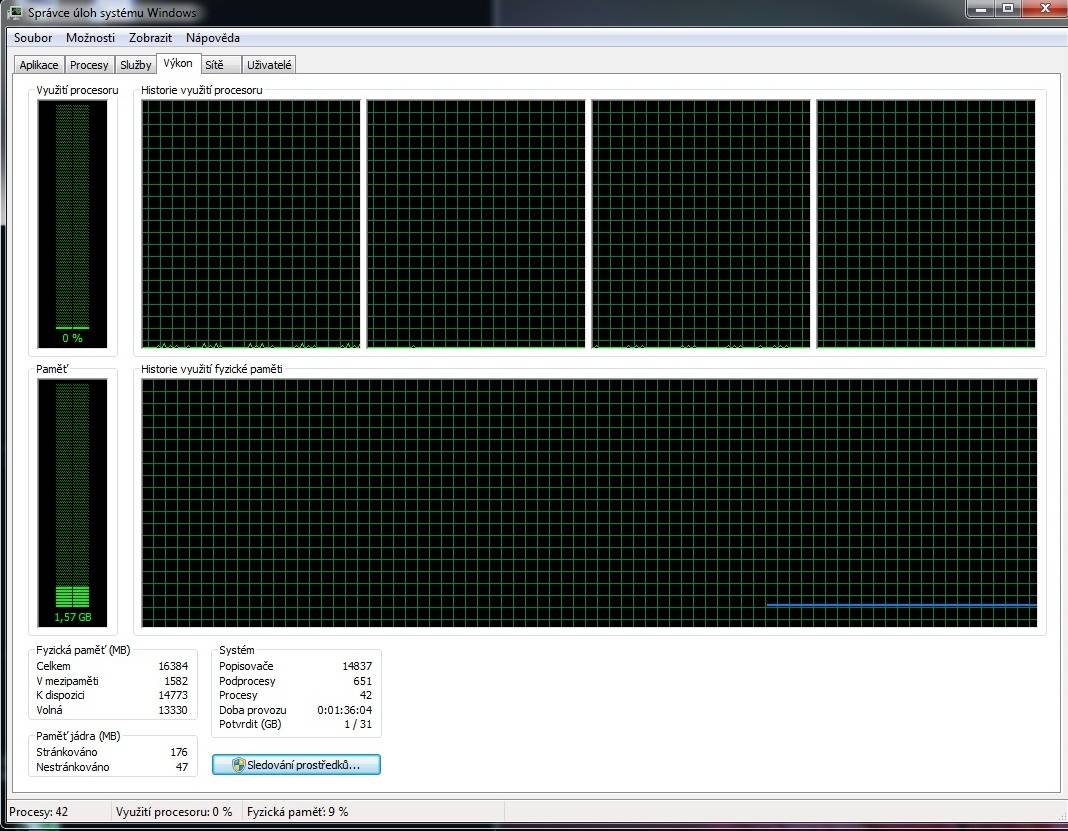Click the memory meter showing 1,57 GB
Screen dimensions: 1068x831
coord(72,503)
